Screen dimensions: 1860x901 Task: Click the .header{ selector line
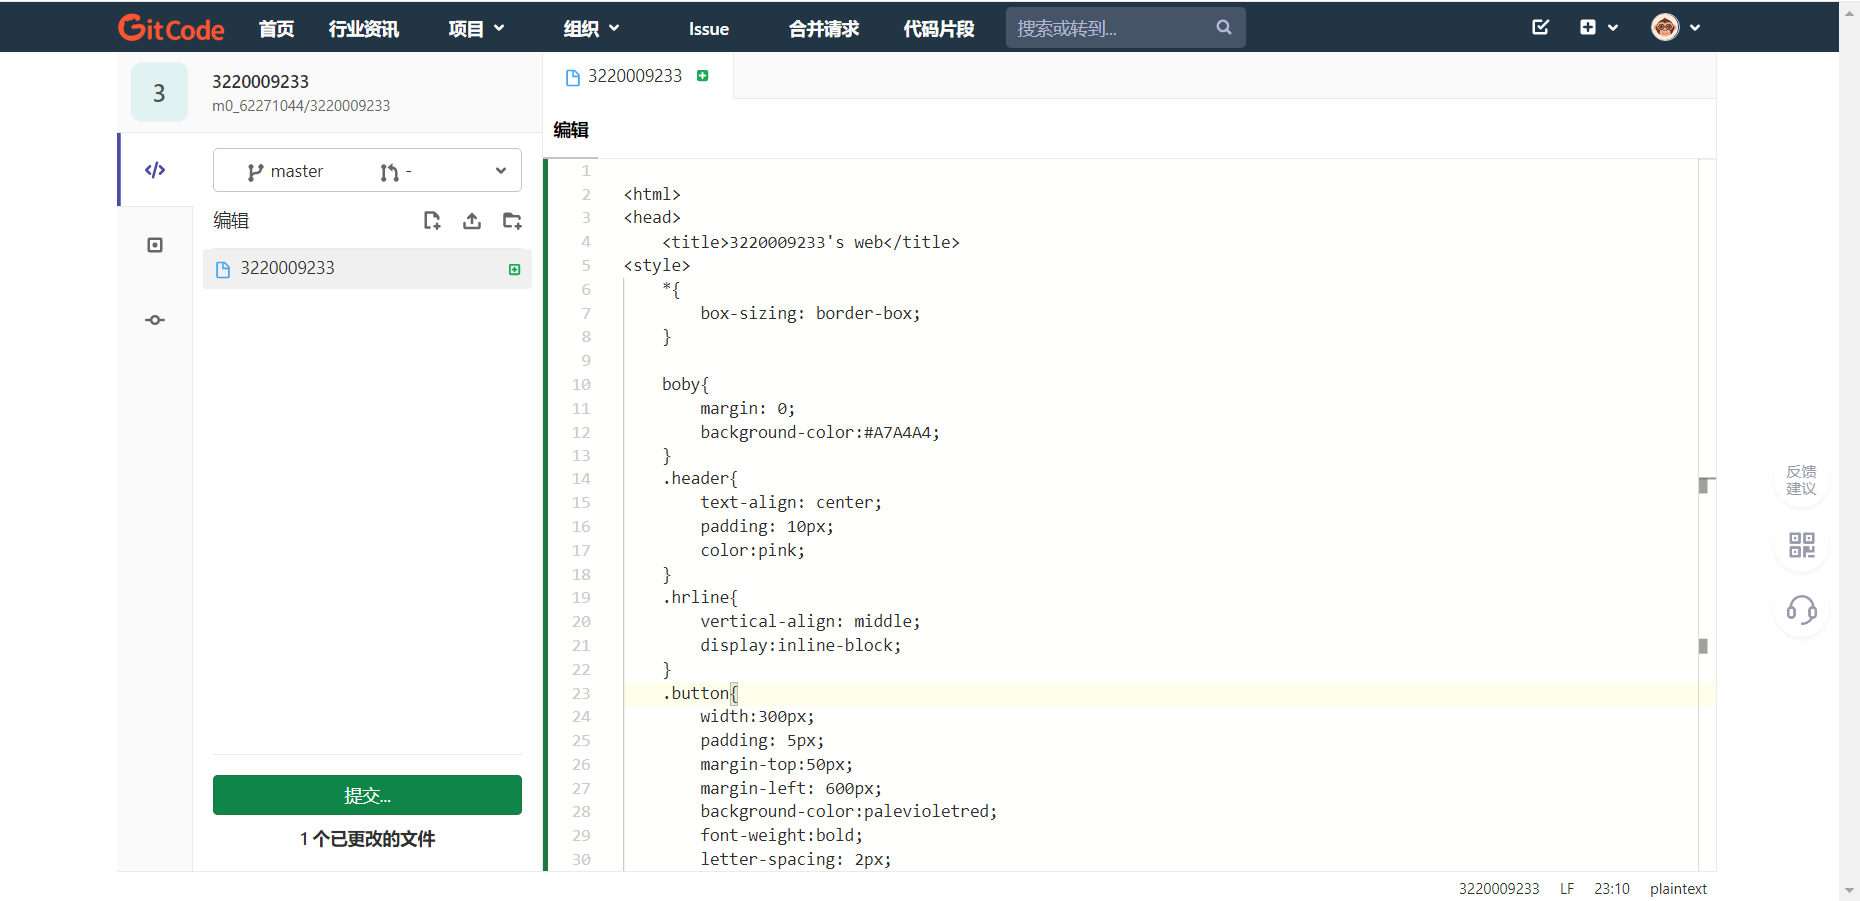click(x=700, y=478)
